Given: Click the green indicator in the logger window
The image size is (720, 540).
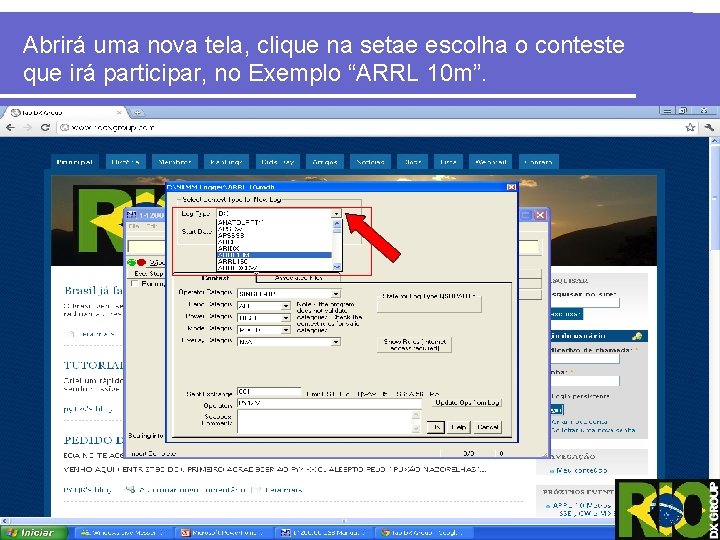Looking at the screenshot, I should 132,262.
